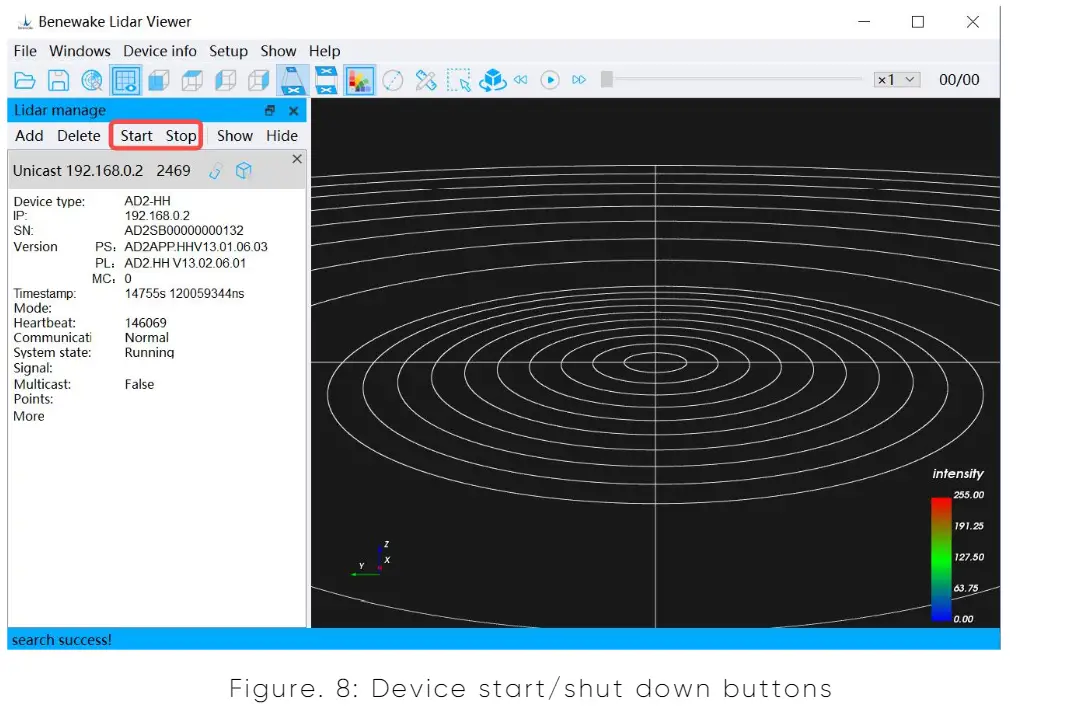Click Add in Lidar manage
This screenshot has height=706, width=1075.
pyautogui.click(x=29, y=136)
